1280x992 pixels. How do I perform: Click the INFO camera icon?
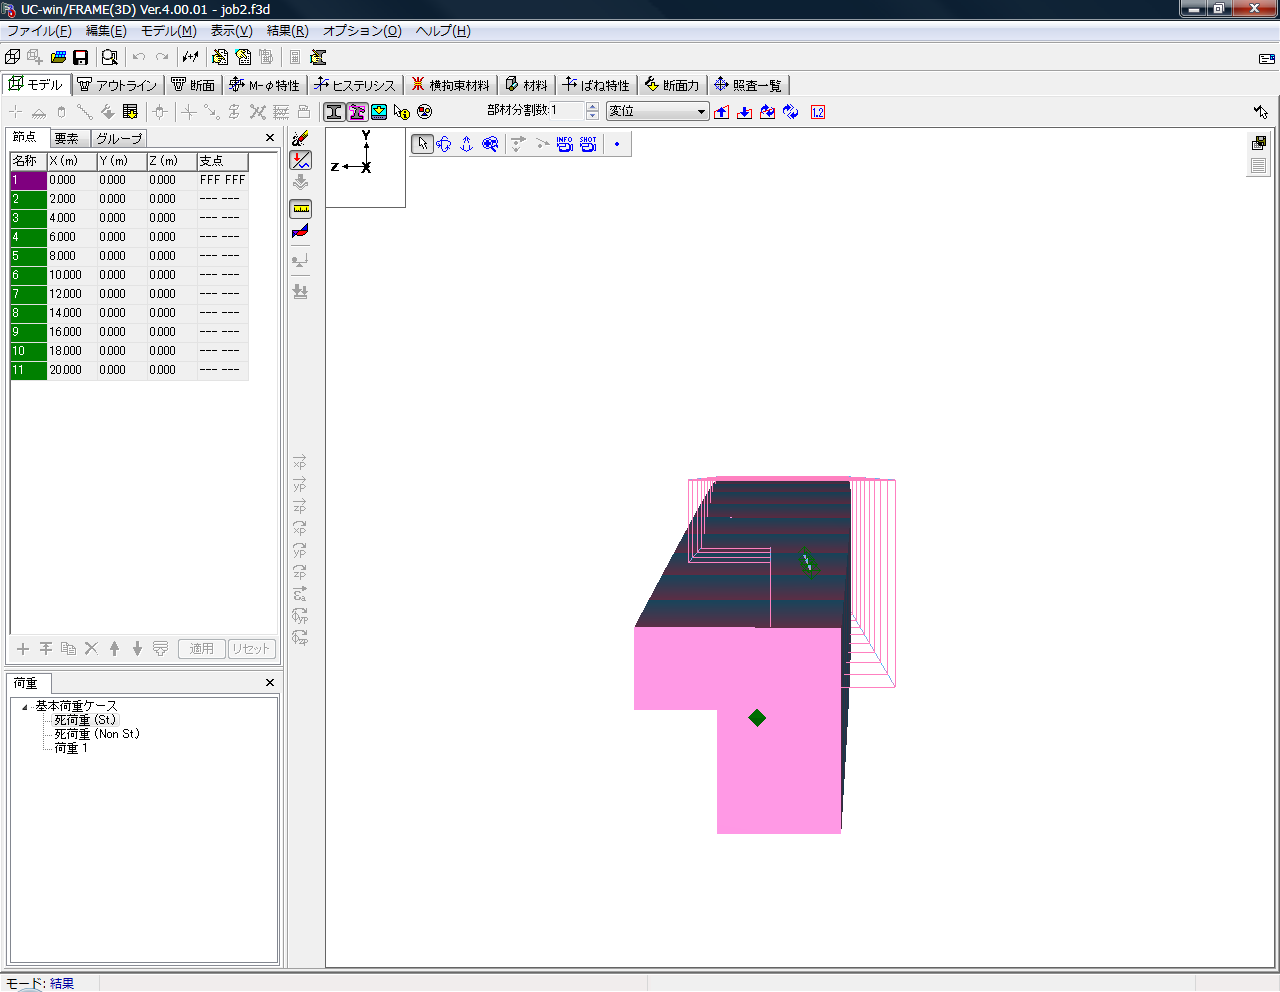point(565,144)
